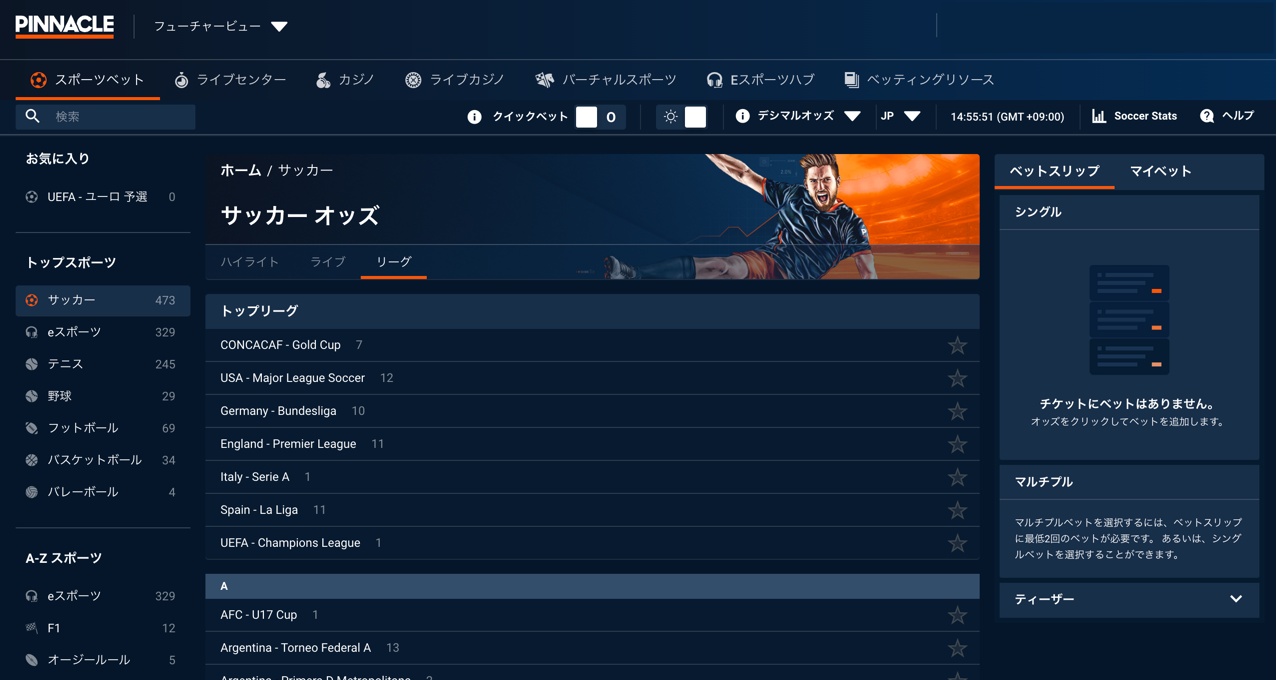The height and width of the screenshot is (680, 1277).
Task: Open Germany - Bundesliga league
Action: pos(278,411)
